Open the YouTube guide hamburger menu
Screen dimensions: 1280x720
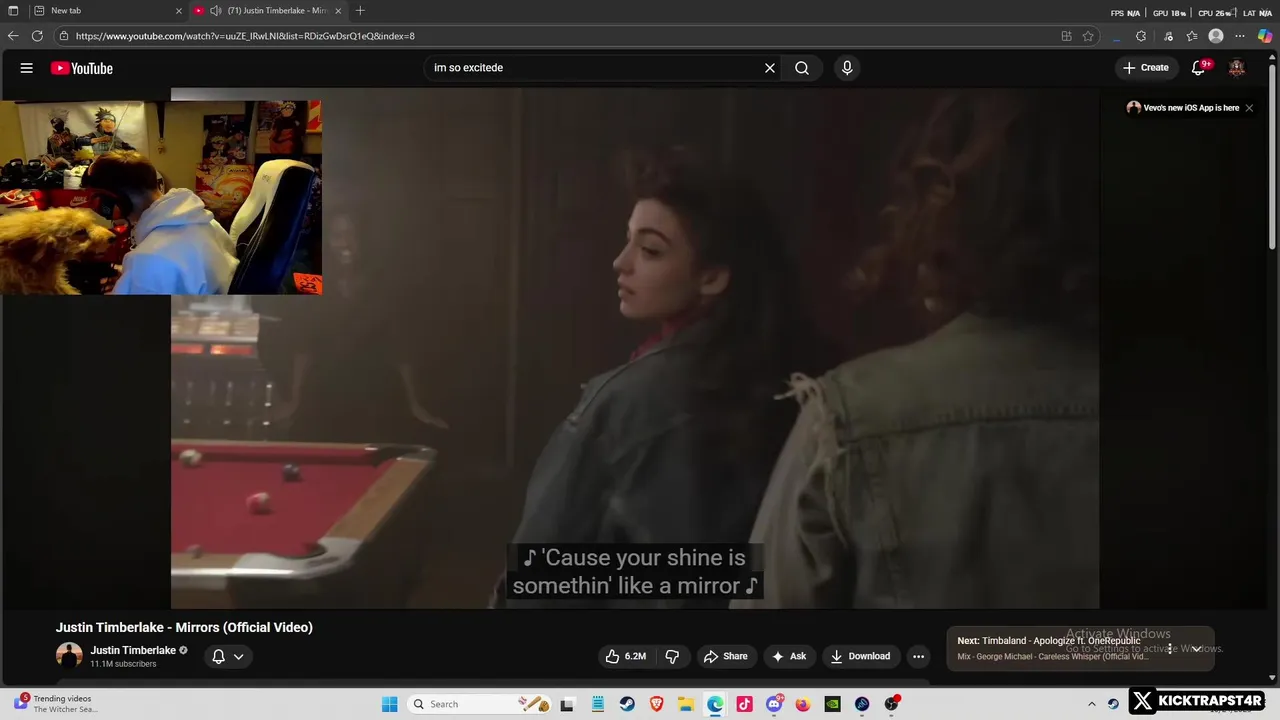[x=27, y=68]
